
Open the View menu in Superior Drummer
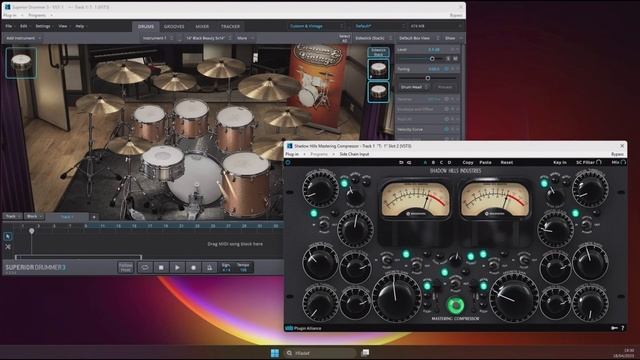(x=63, y=26)
